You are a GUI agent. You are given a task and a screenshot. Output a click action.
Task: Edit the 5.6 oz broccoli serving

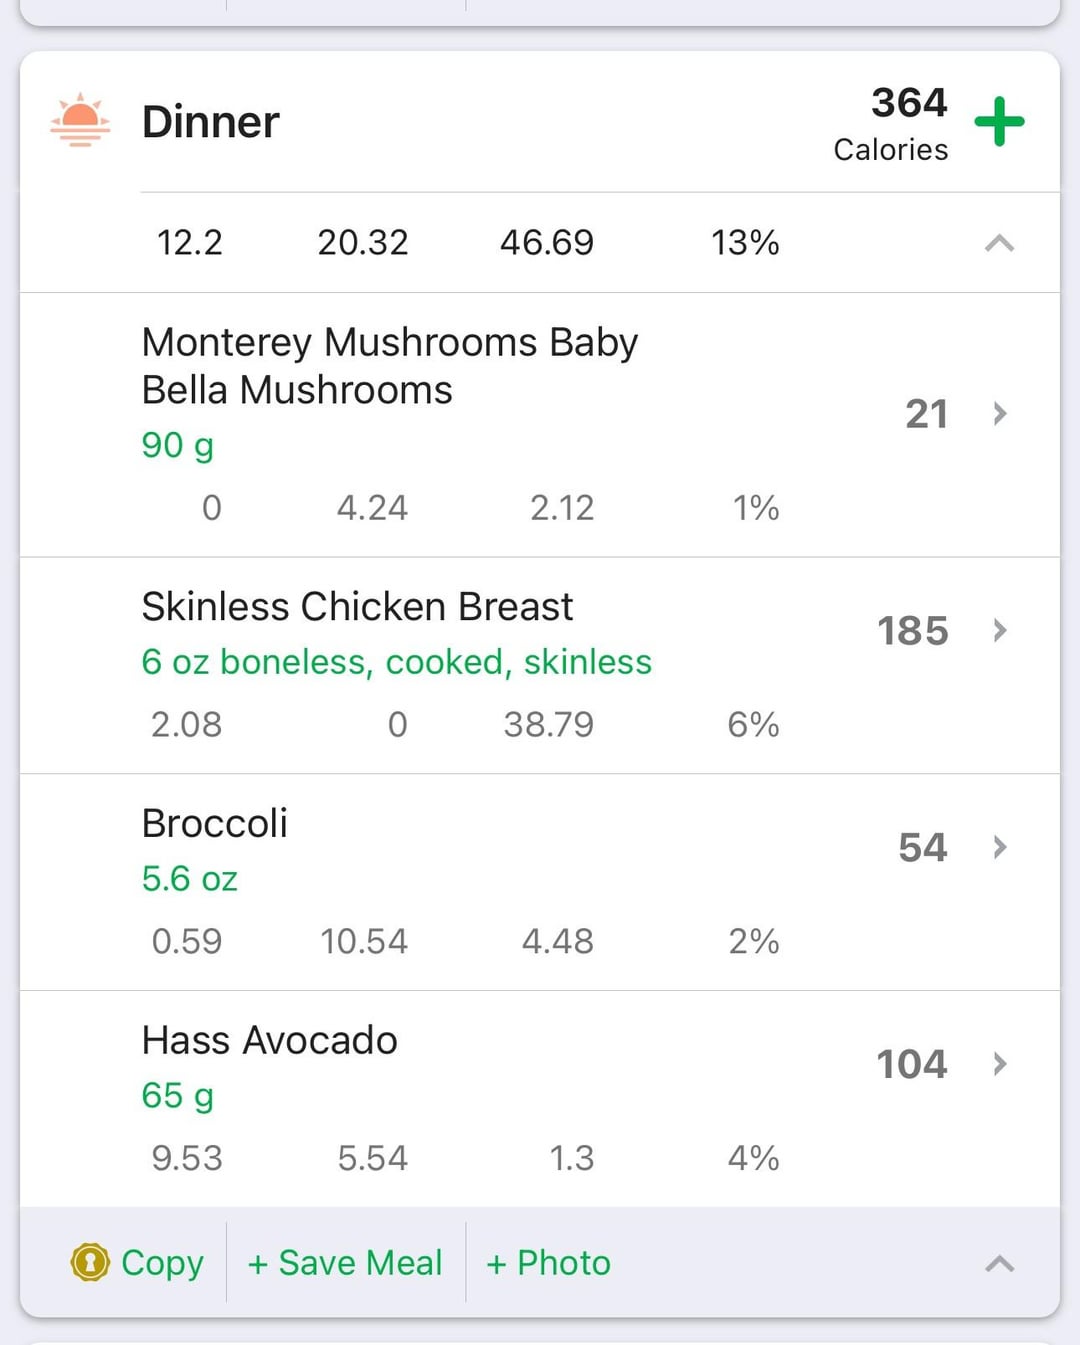pyautogui.click(x=190, y=878)
